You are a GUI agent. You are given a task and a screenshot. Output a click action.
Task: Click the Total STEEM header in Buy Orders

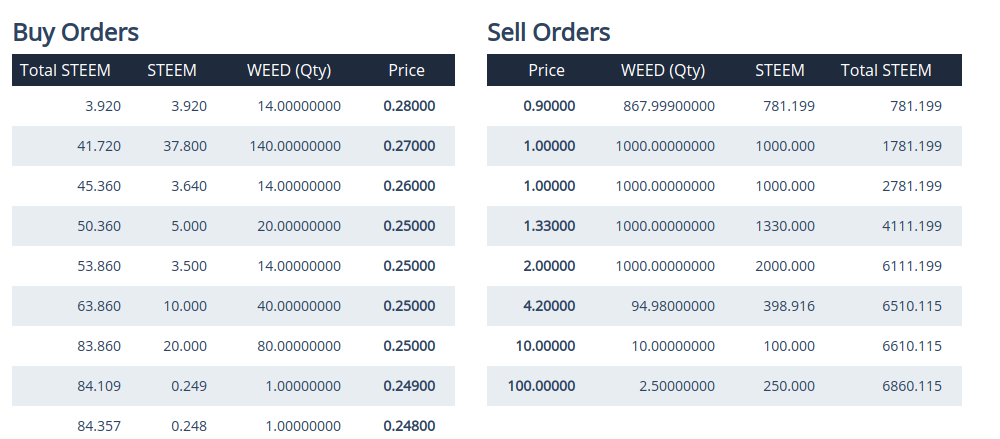tap(65, 70)
